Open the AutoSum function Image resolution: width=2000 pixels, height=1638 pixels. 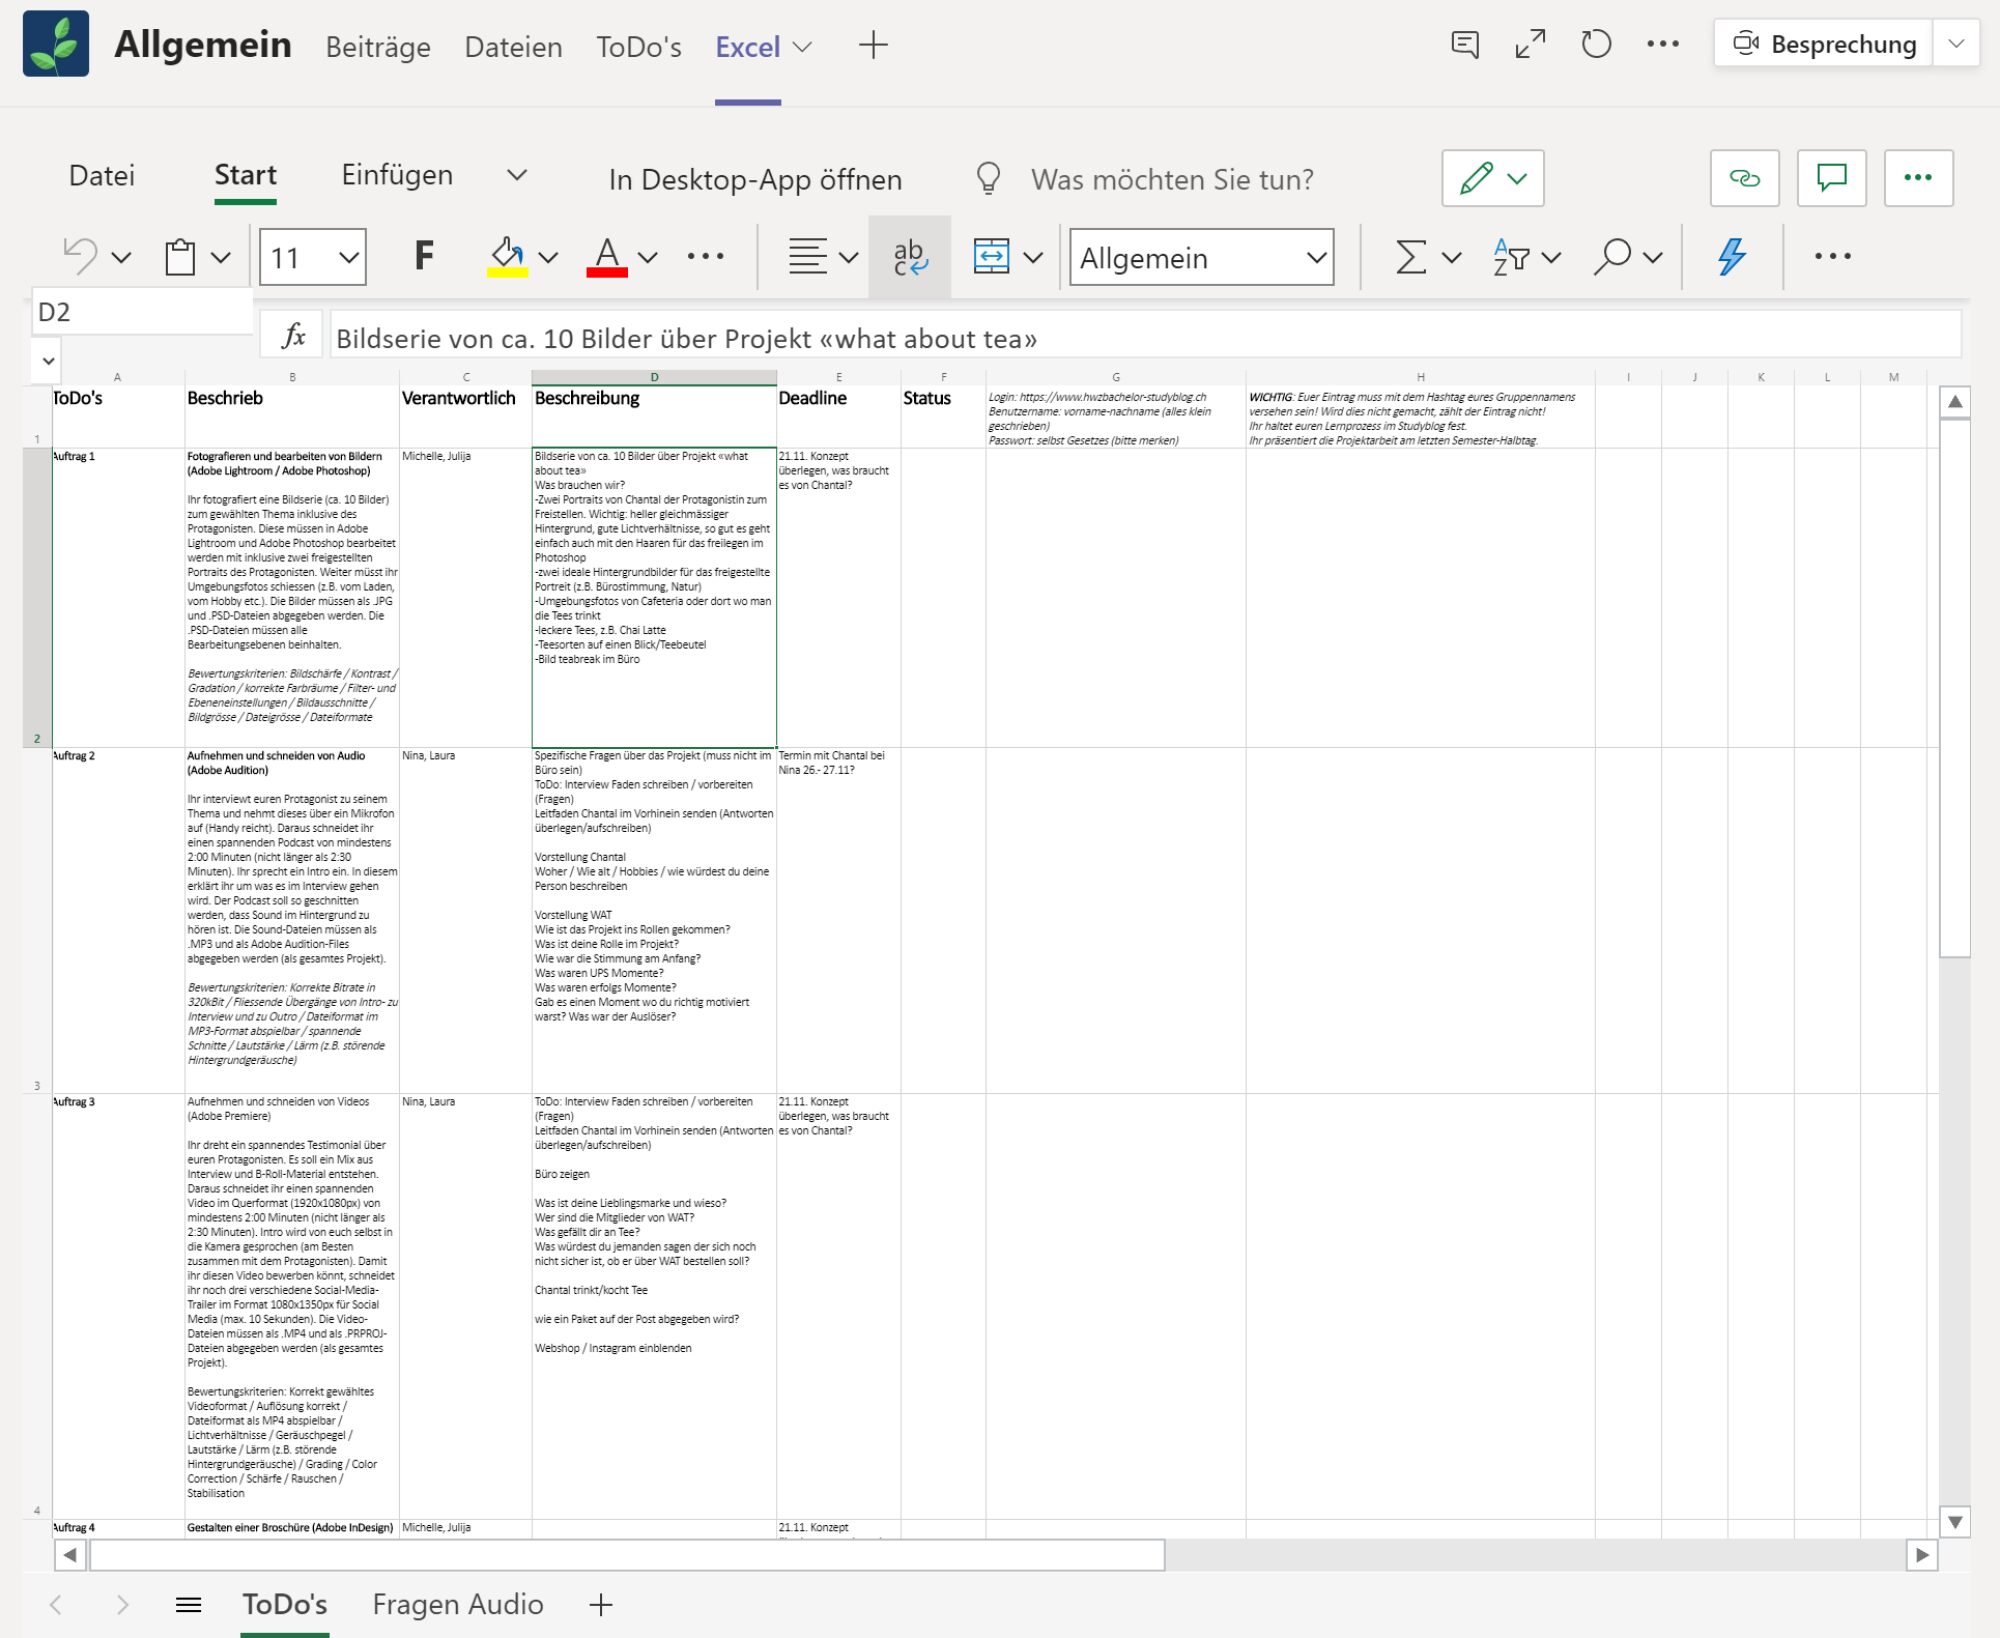[1410, 256]
